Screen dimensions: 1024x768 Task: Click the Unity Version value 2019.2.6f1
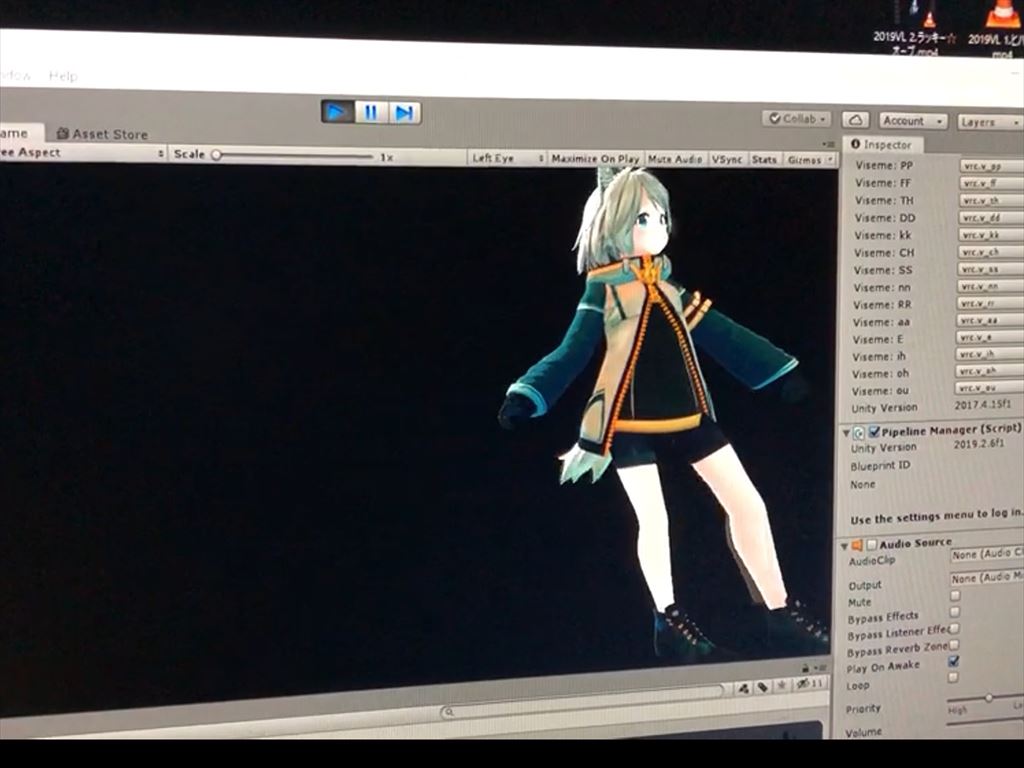point(980,444)
